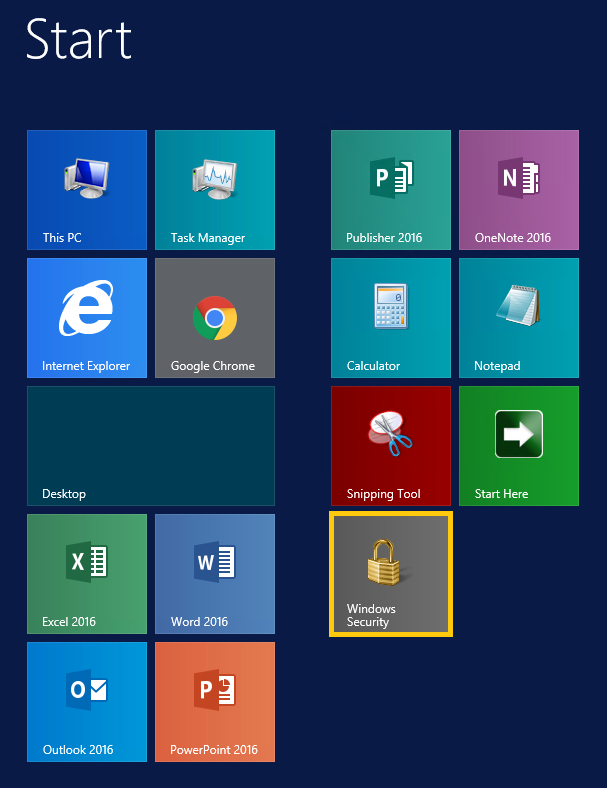Image resolution: width=607 pixels, height=788 pixels.
Task: Open Internet Explorer tile
Action: 87,318
